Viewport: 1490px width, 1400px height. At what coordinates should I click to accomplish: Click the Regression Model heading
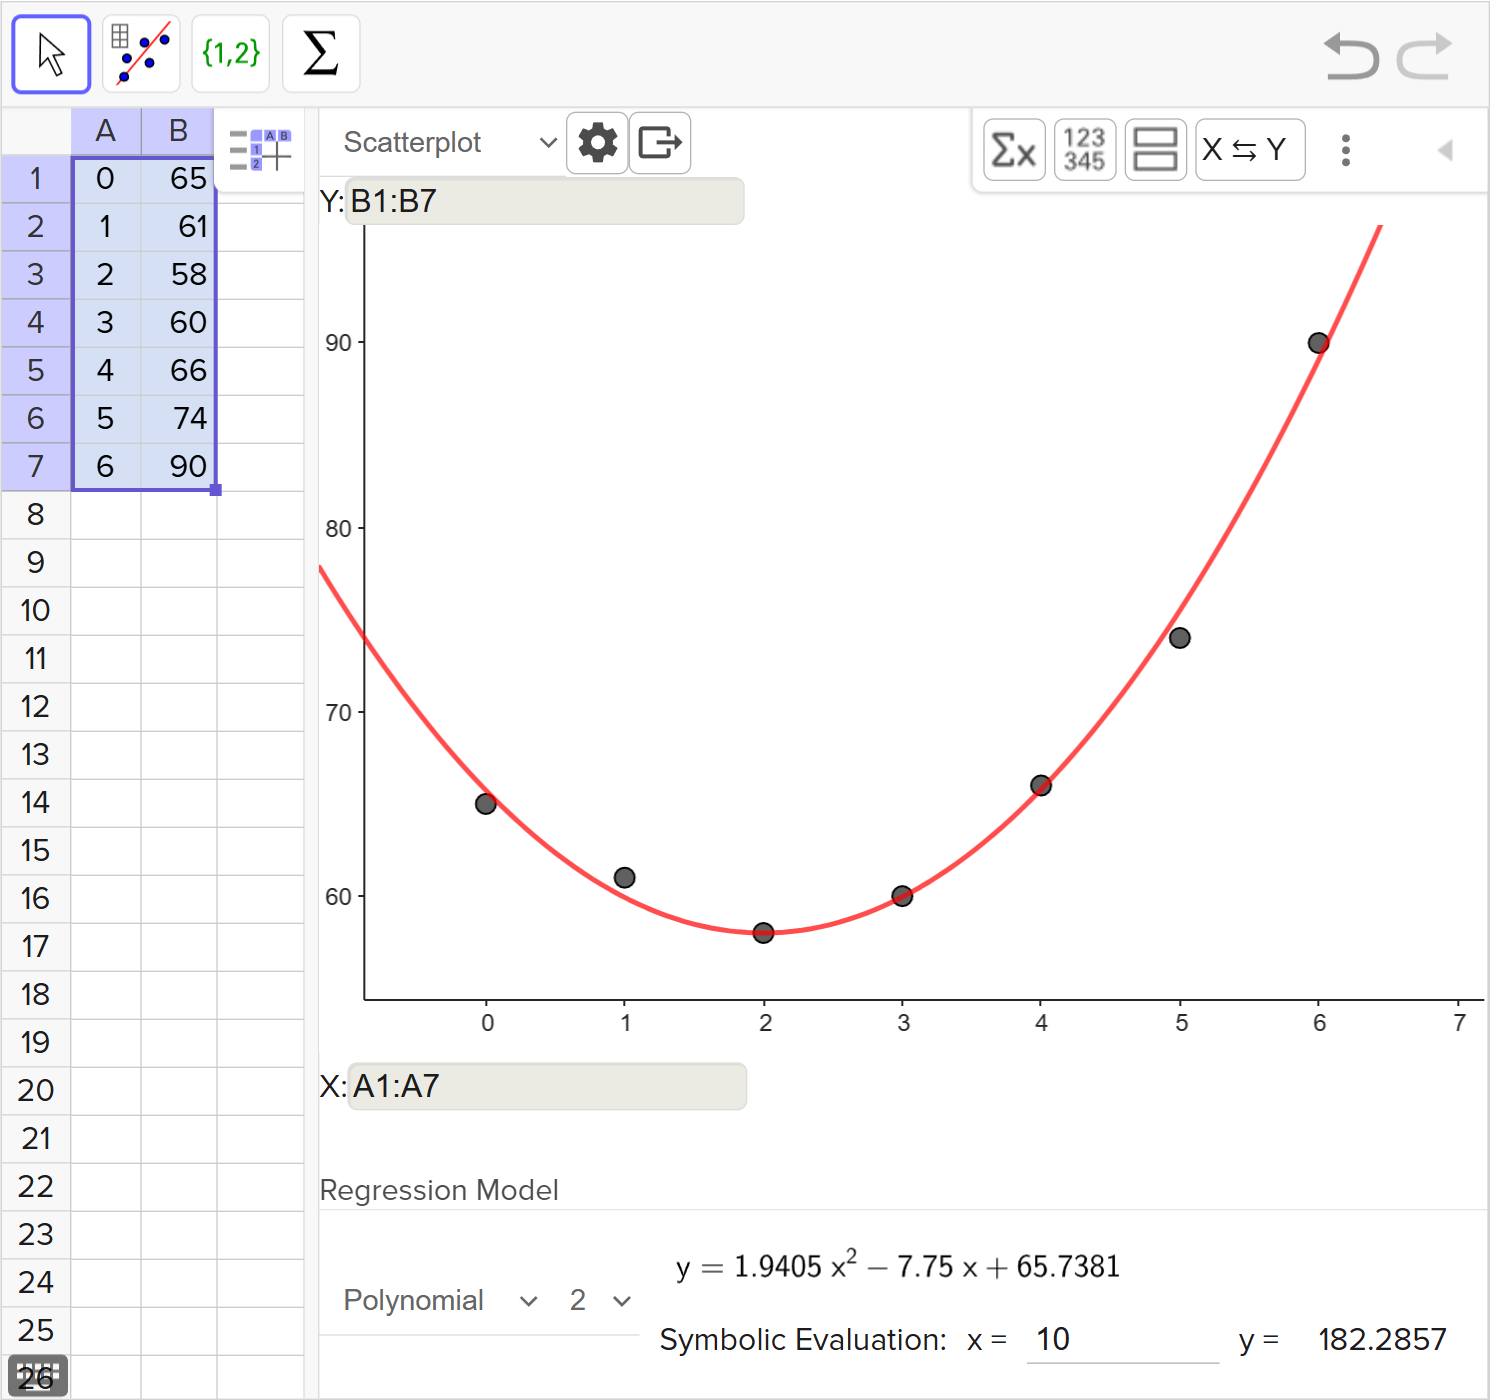pyautogui.click(x=439, y=1190)
